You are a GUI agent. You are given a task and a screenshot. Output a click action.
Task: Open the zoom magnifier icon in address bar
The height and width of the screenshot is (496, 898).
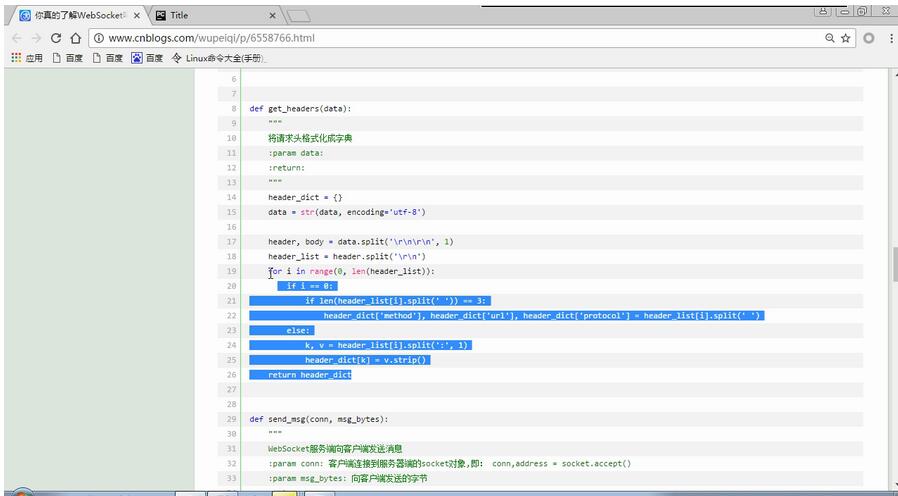[x=829, y=38]
